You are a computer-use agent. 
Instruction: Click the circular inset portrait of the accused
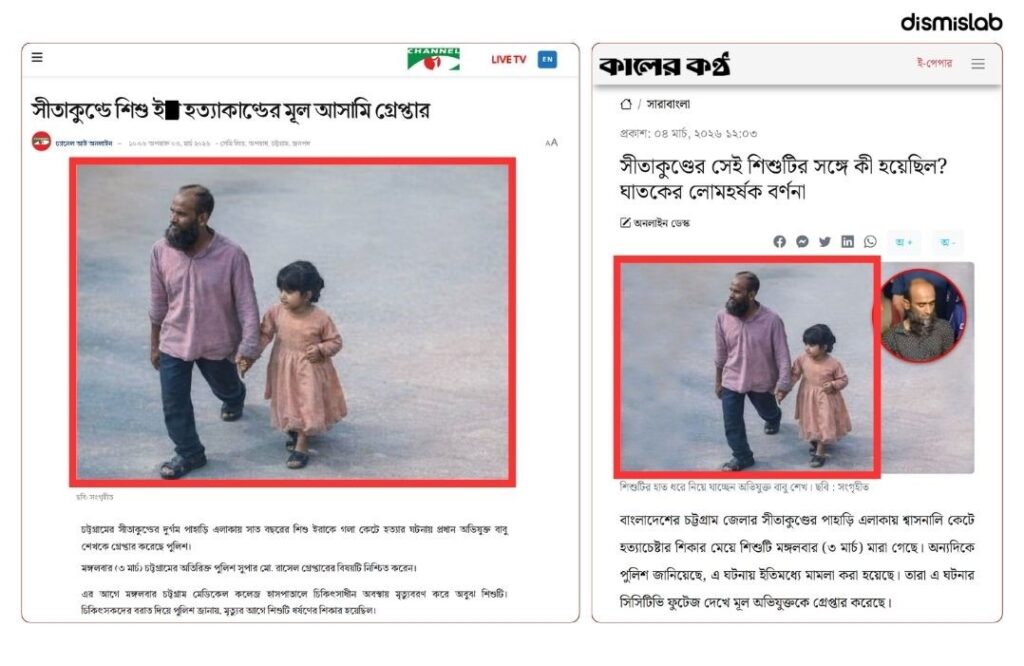(x=922, y=315)
